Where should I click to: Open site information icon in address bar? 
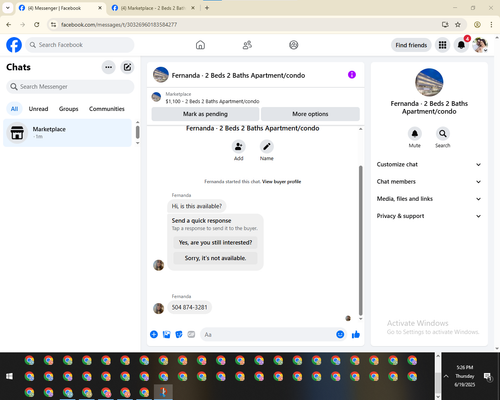click(53, 25)
